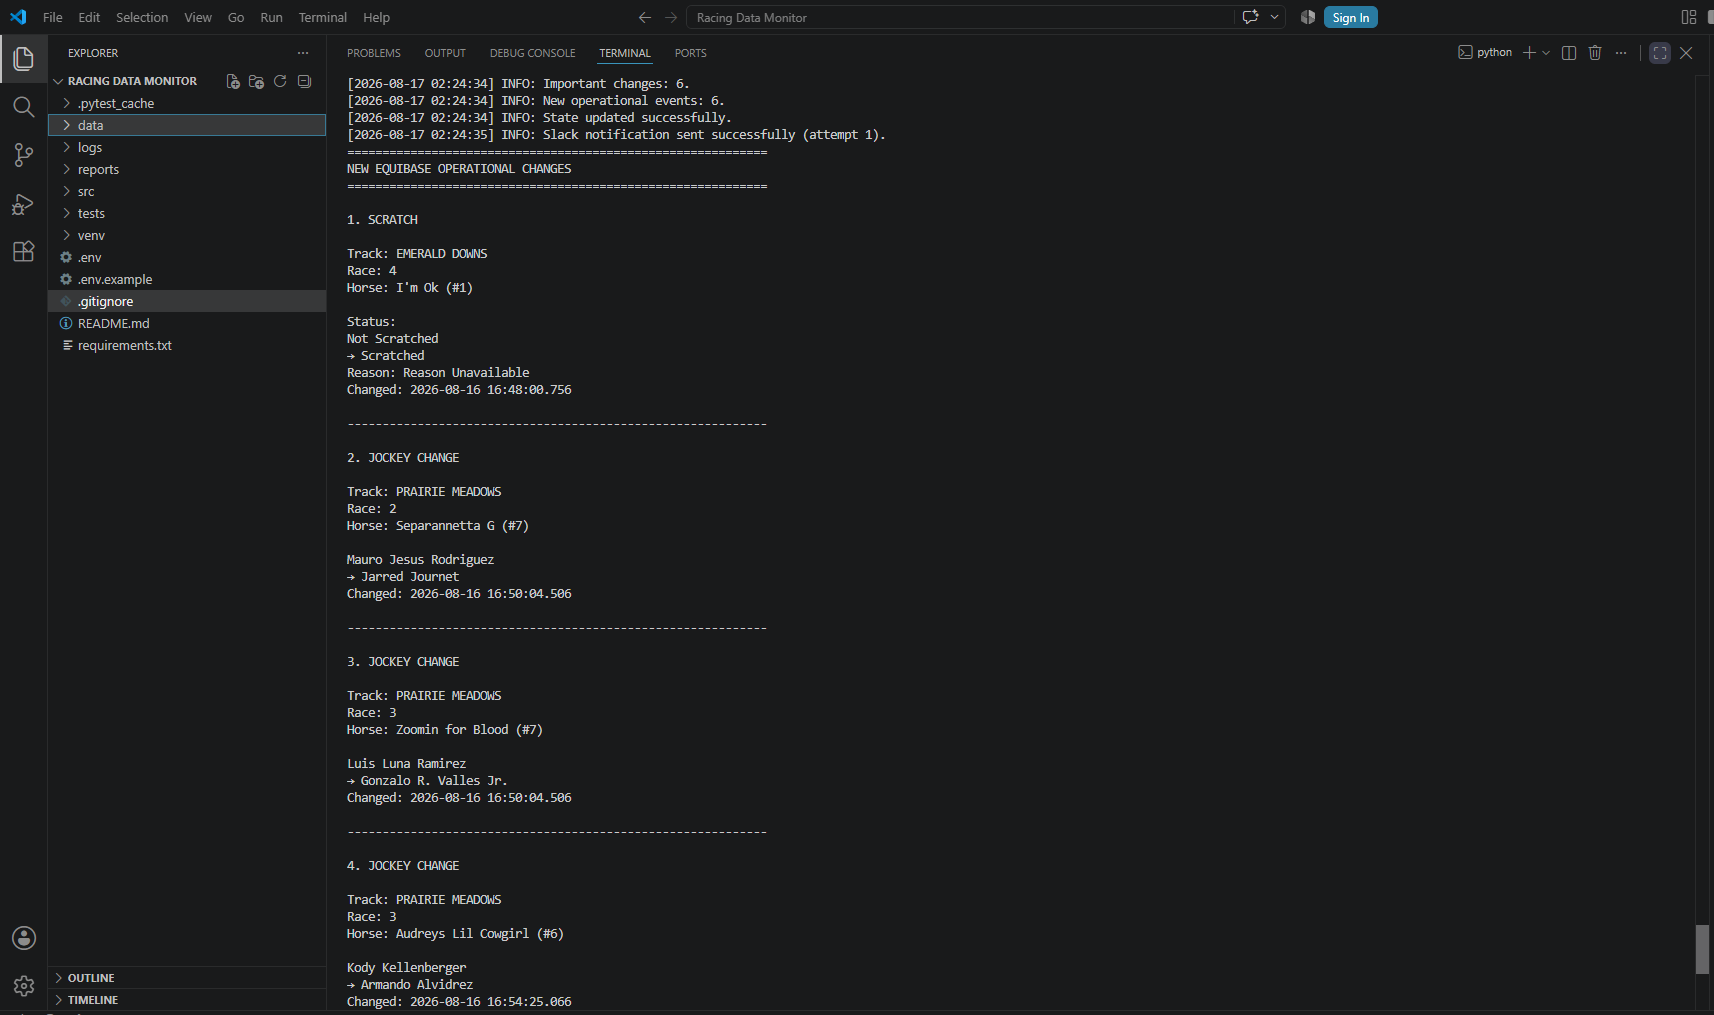Open the chat dropdown arrow in title bar
Screen dimensions: 1714x1015
(1274, 17)
